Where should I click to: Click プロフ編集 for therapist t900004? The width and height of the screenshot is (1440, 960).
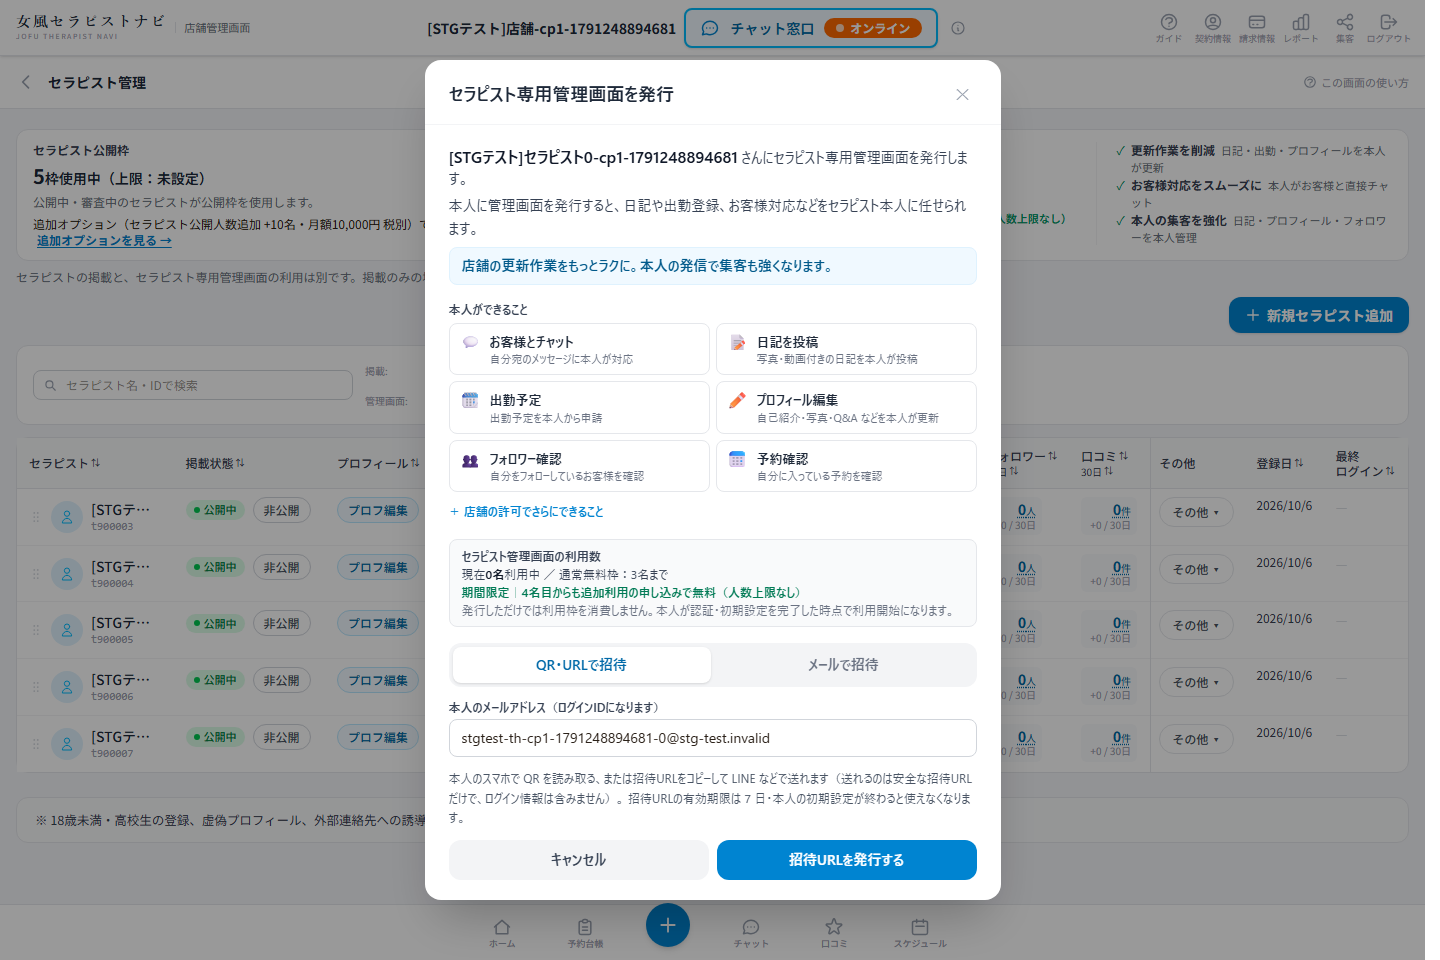coord(378,567)
